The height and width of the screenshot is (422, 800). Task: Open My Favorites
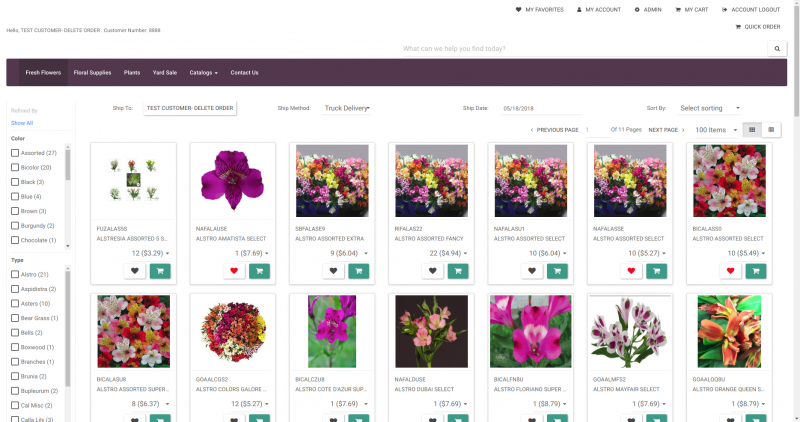(x=540, y=10)
